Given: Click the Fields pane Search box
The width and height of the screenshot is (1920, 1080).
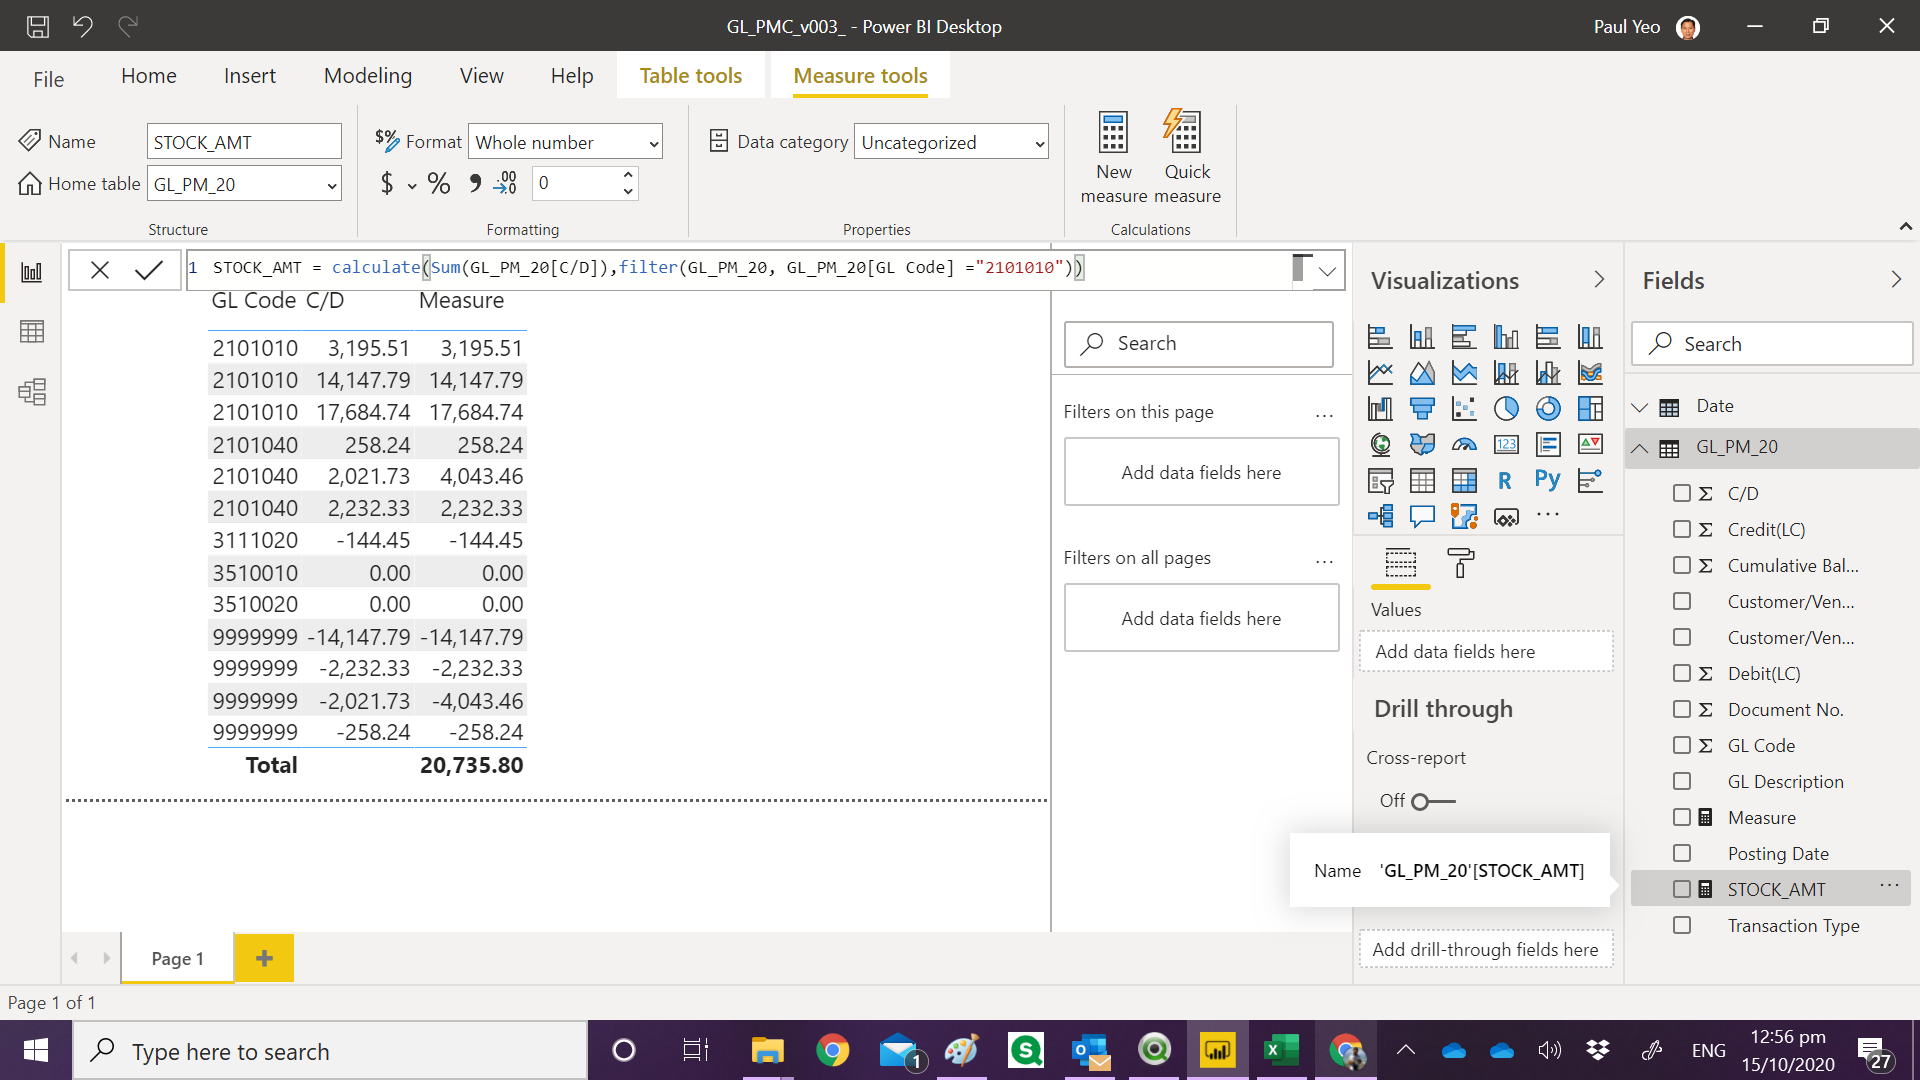Looking at the screenshot, I should tap(1772, 343).
